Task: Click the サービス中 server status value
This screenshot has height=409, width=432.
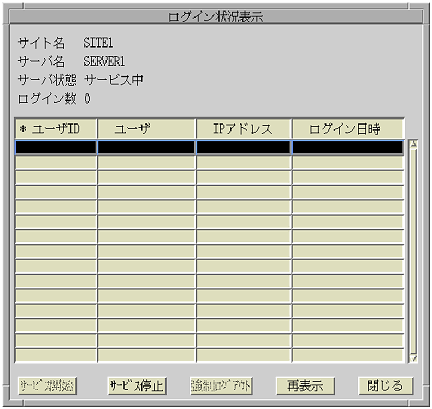Action: [114, 80]
